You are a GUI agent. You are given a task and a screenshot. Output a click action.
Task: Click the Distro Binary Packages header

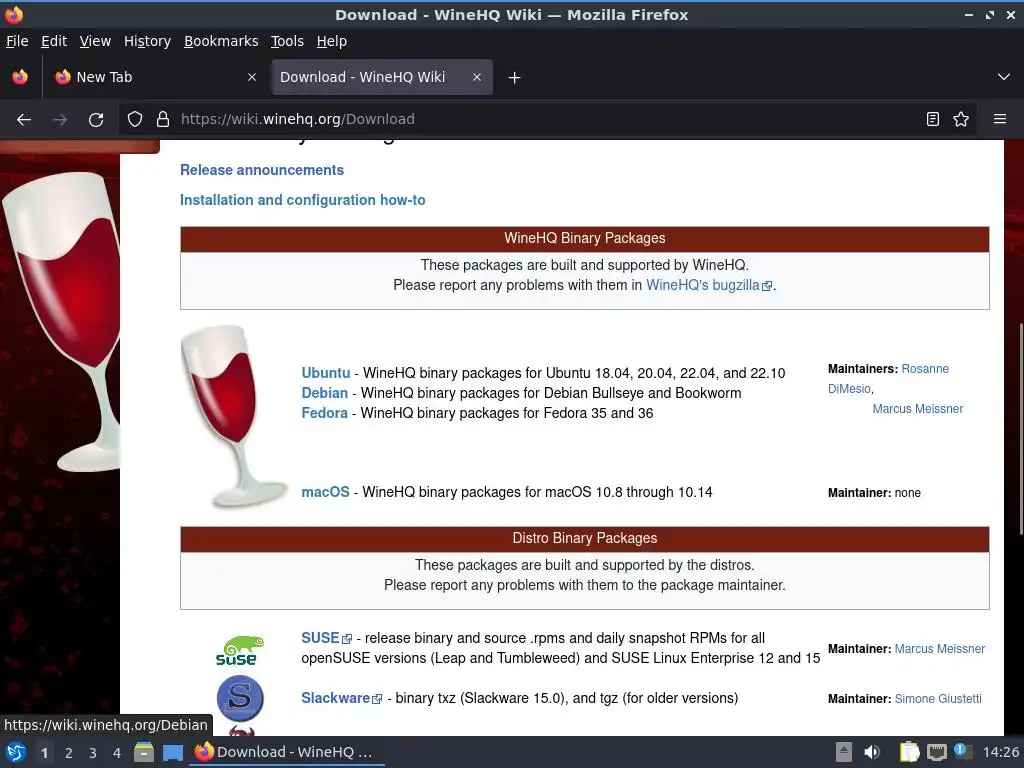point(584,538)
